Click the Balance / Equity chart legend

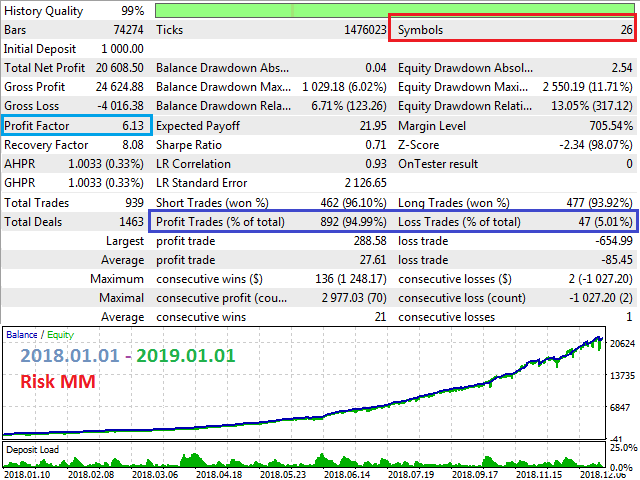pyautogui.click(x=35, y=335)
